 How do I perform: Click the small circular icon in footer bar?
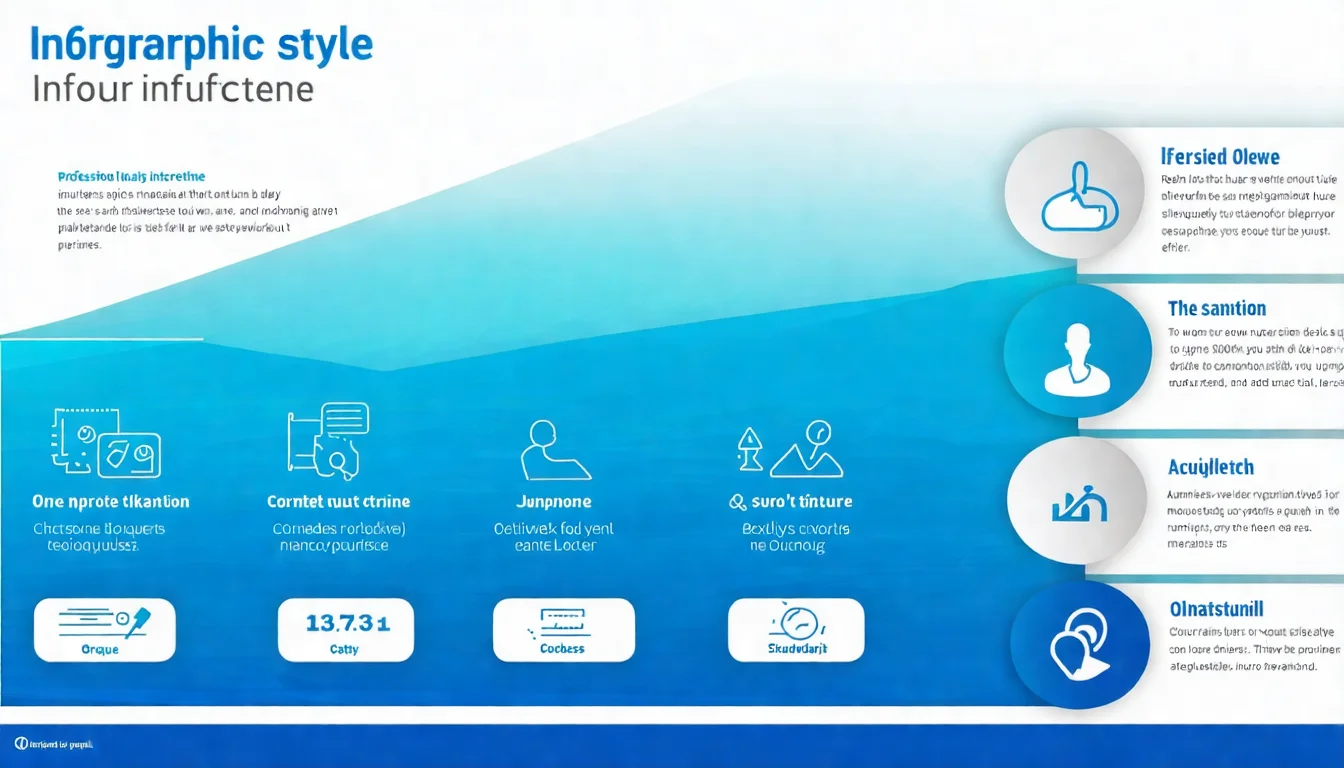point(21,744)
